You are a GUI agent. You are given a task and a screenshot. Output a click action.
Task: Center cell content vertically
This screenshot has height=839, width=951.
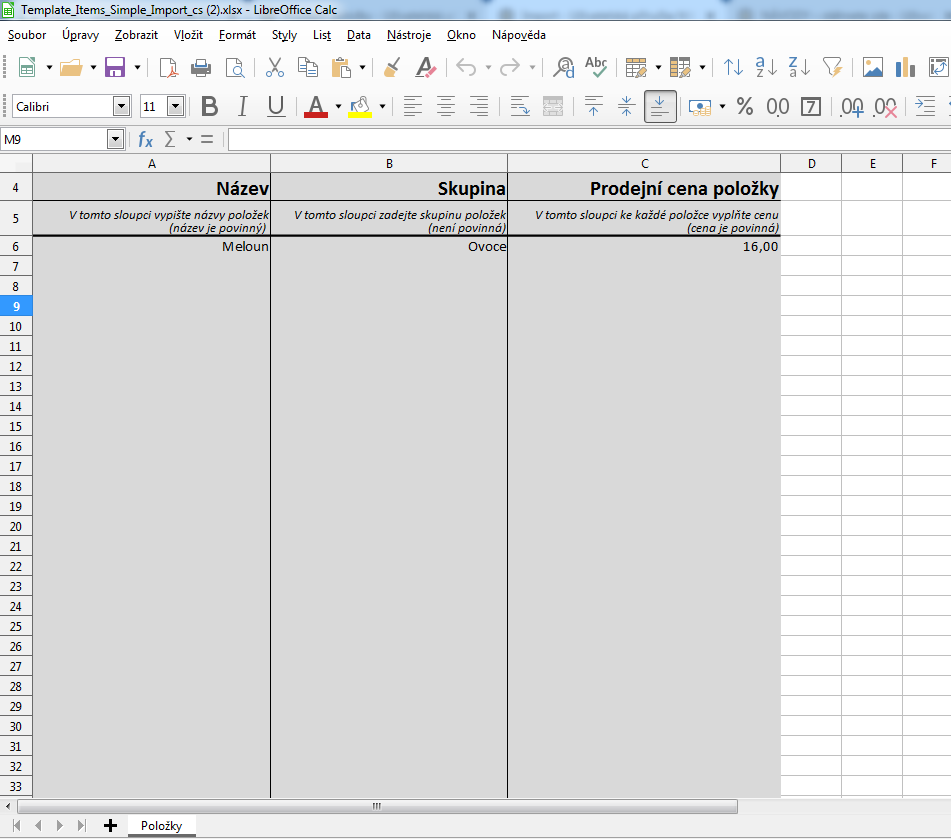pos(627,107)
